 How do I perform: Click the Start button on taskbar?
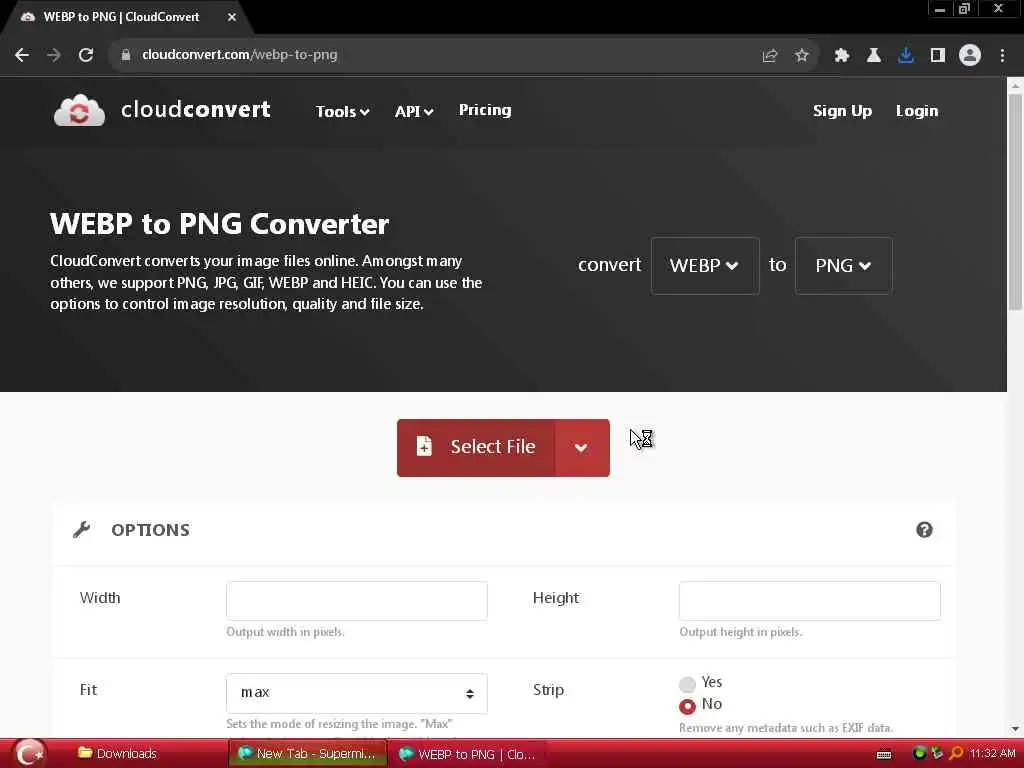click(x=29, y=753)
